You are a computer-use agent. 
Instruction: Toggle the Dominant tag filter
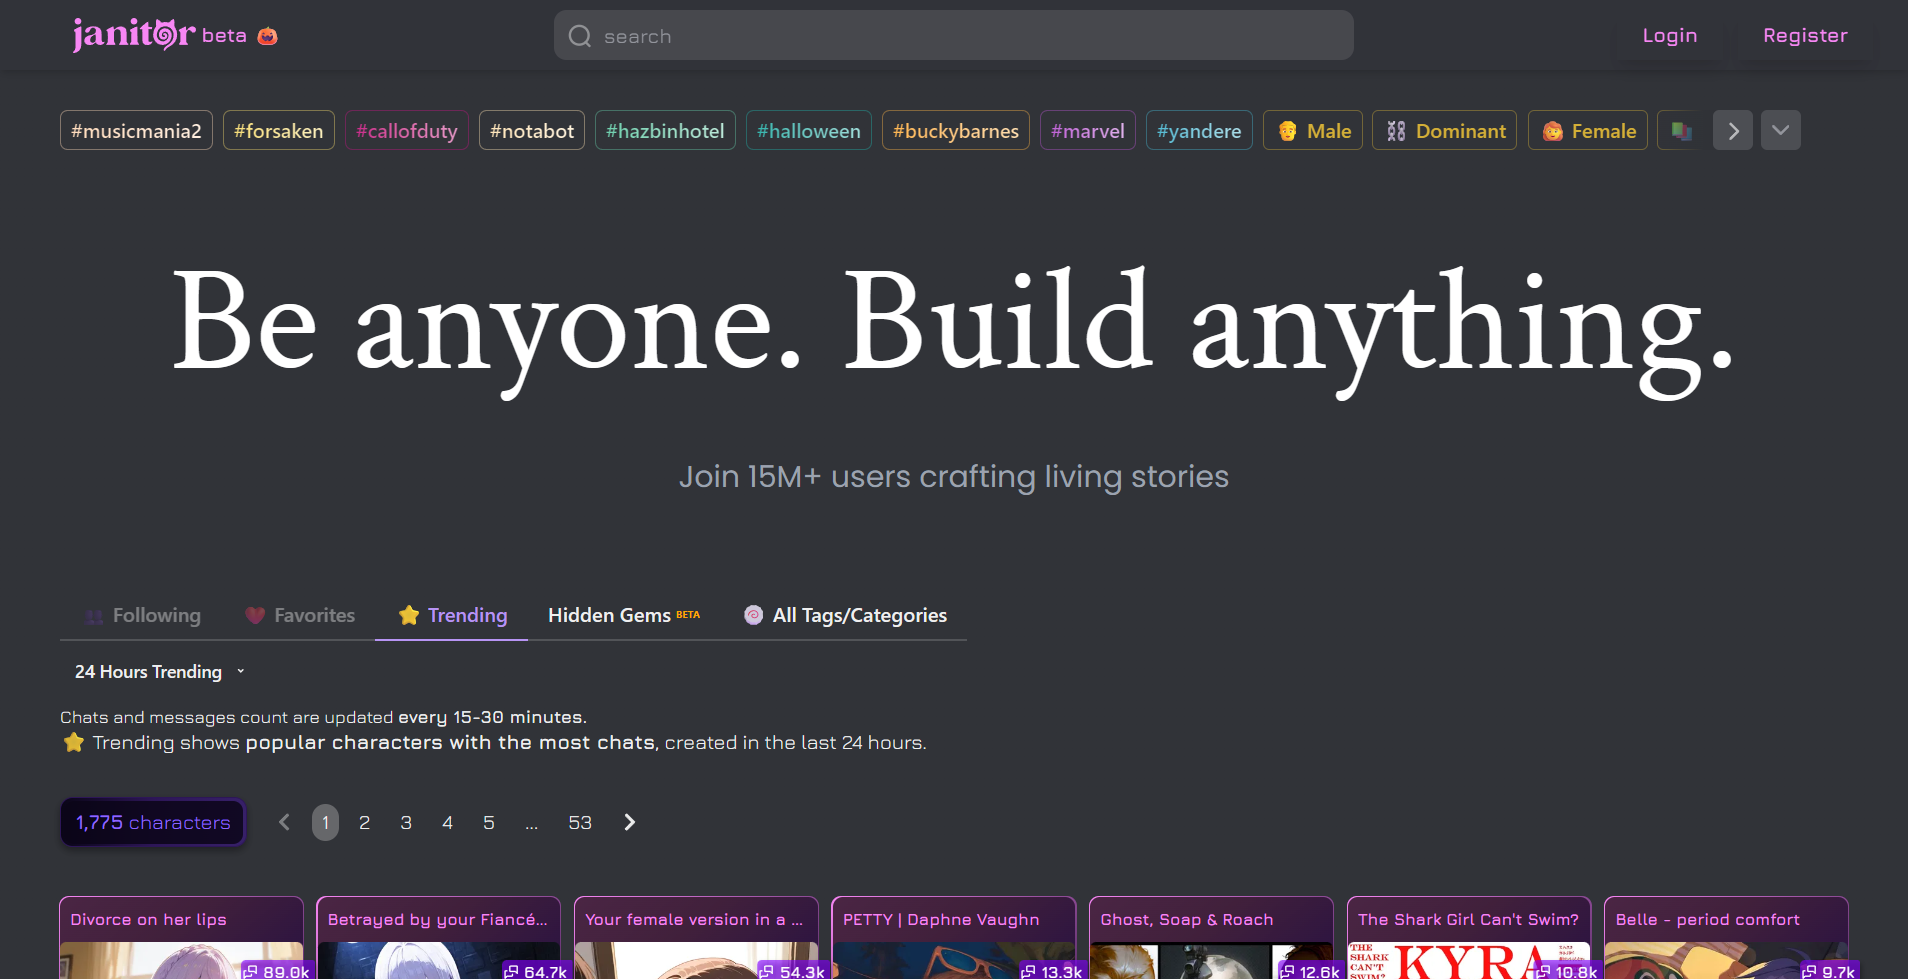coord(1444,131)
